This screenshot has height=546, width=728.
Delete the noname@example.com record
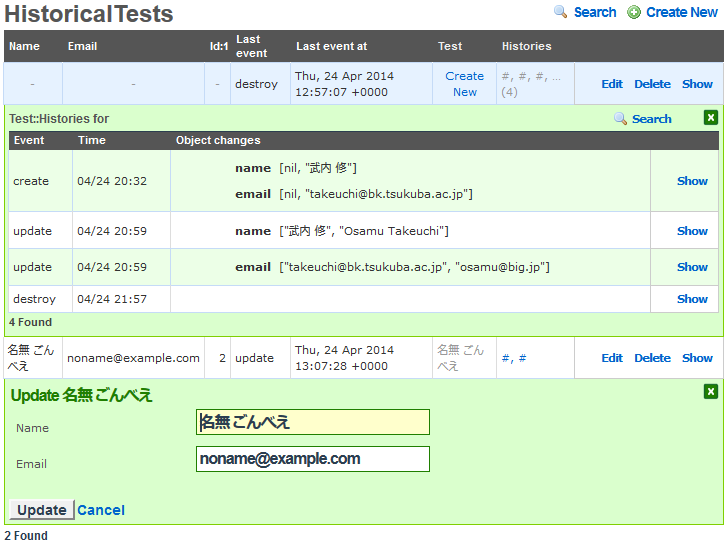click(652, 358)
